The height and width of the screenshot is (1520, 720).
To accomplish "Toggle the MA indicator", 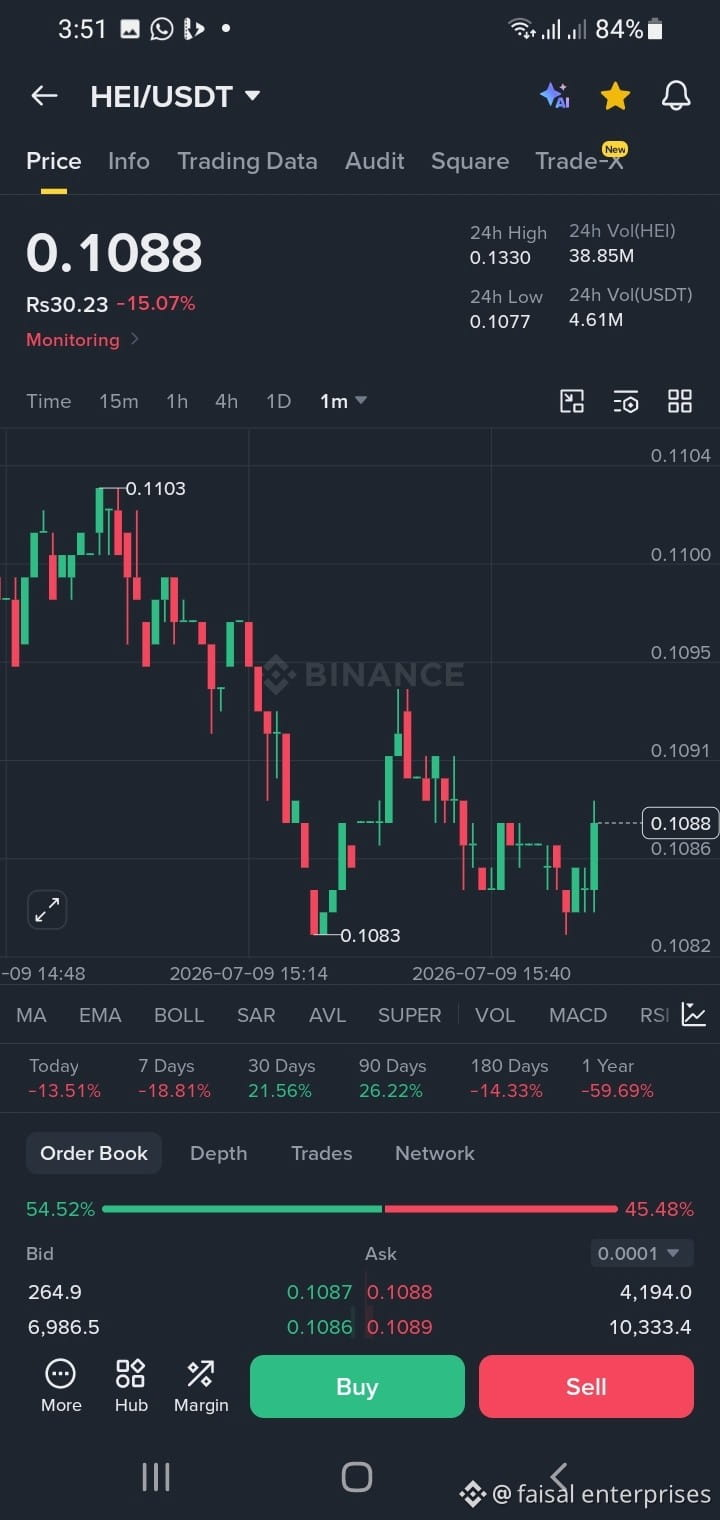I will 31,1015.
